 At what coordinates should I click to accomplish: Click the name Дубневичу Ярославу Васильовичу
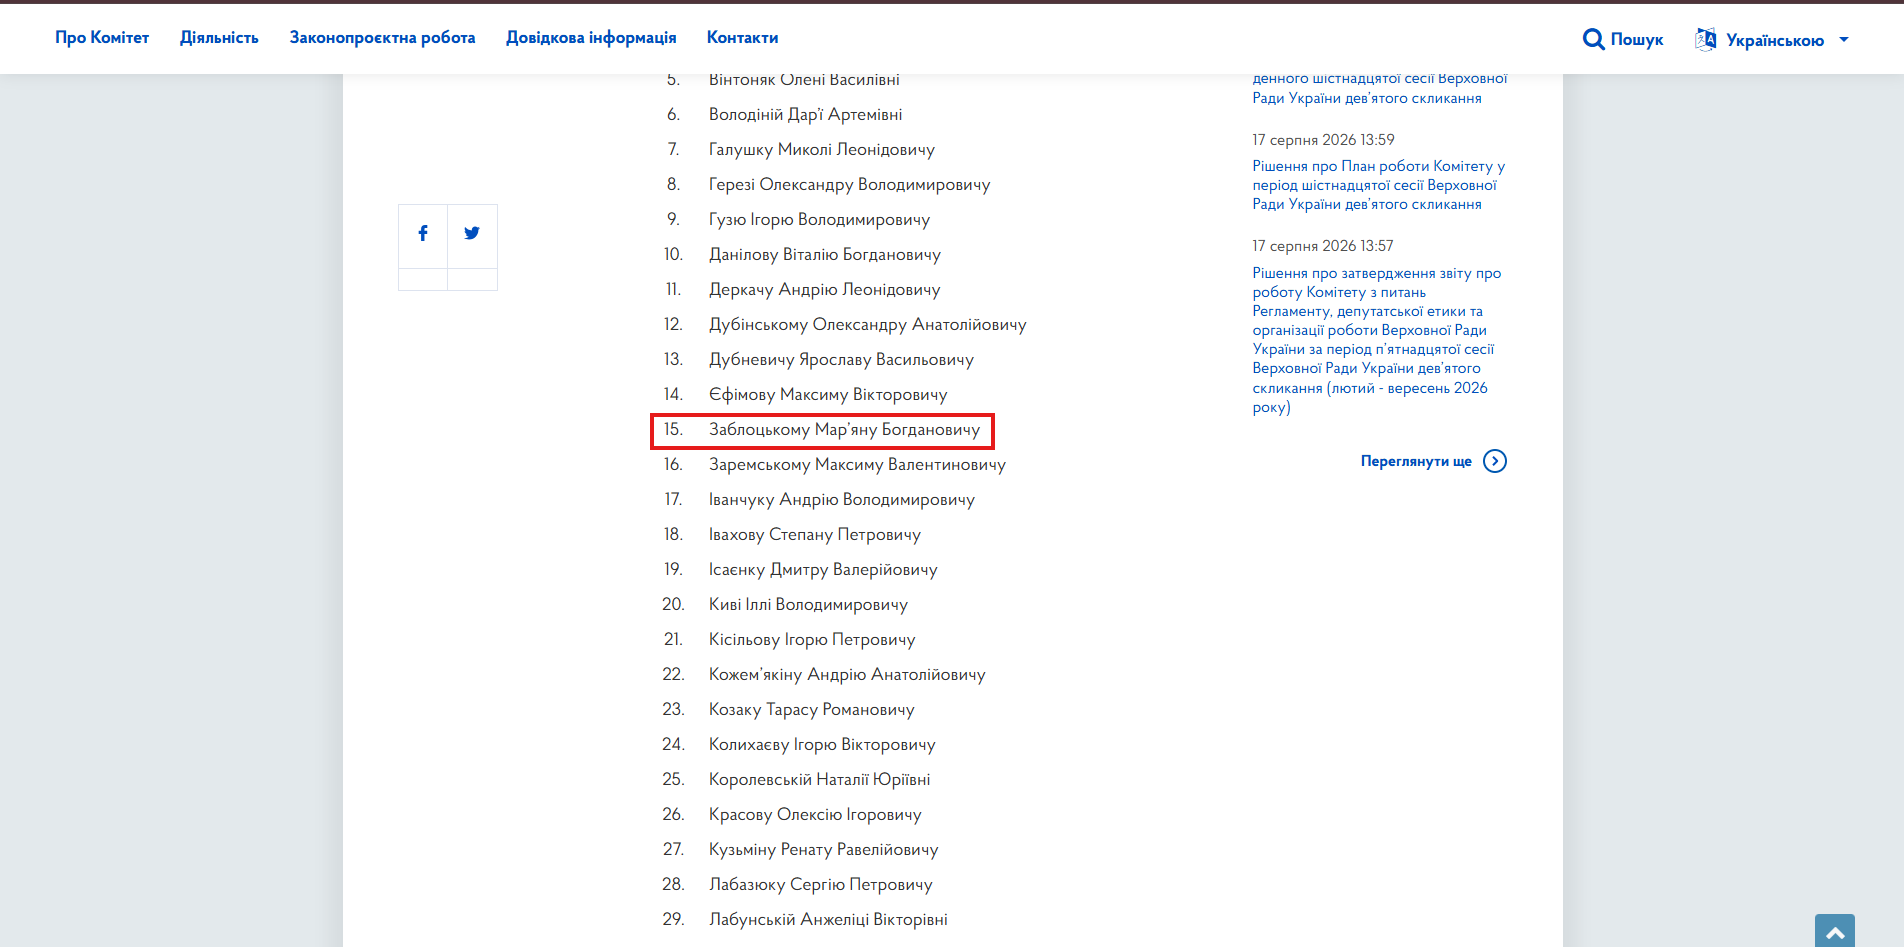pyautogui.click(x=841, y=359)
